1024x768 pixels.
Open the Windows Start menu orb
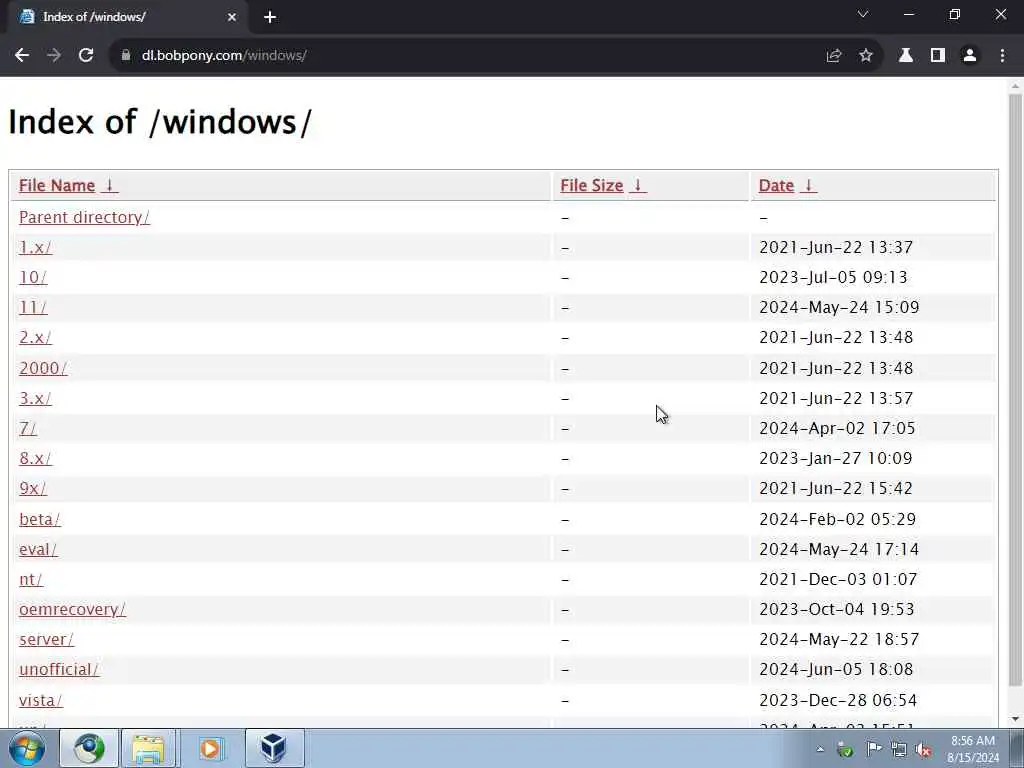[27, 748]
